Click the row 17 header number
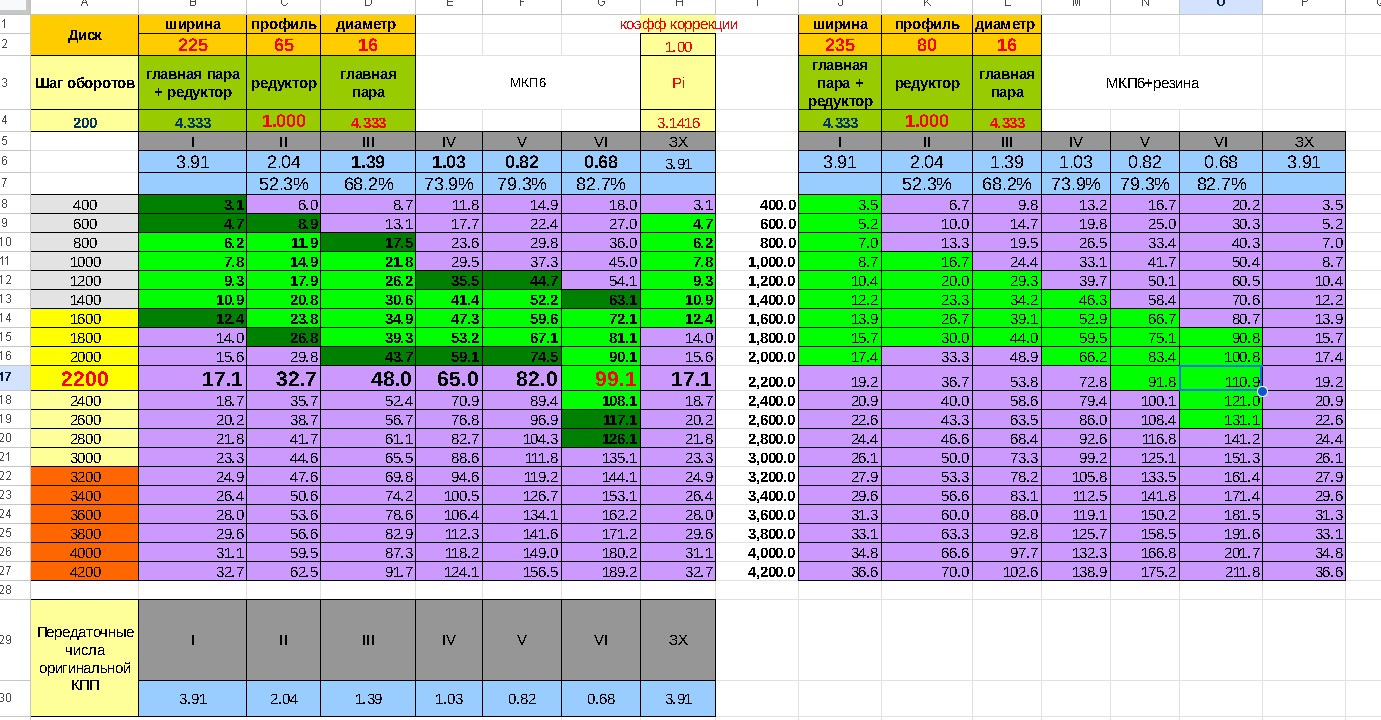1381x720 pixels. (15, 380)
